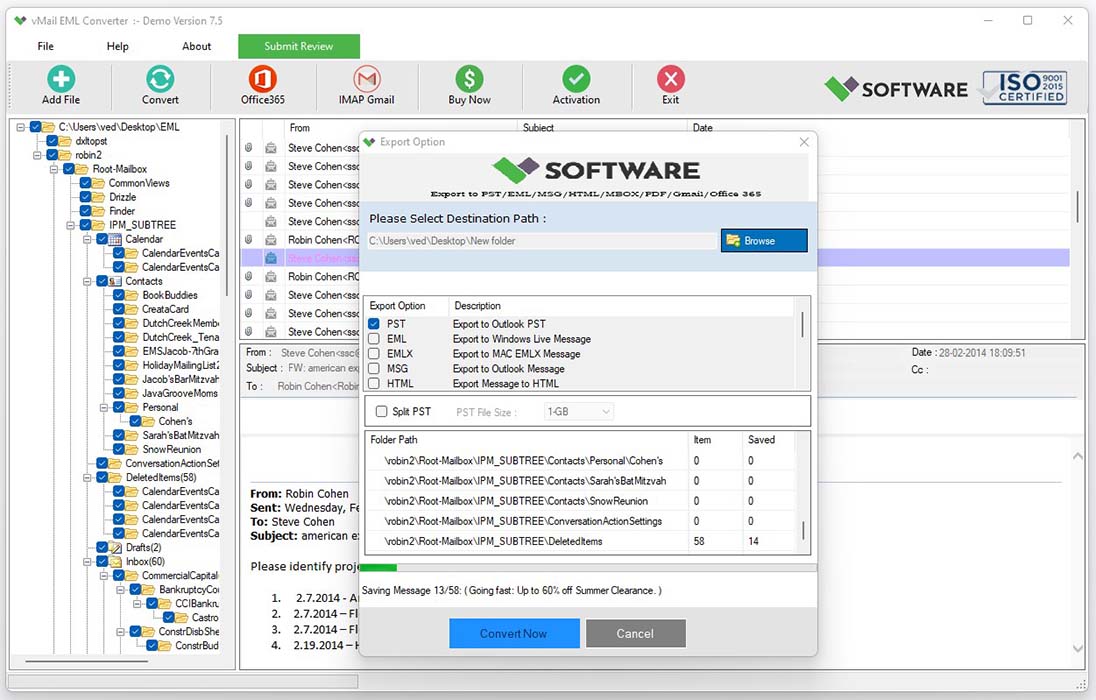The image size is (1096, 700).
Task: Collapse the IPM_SUBTREE tree node
Action: (71, 225)
